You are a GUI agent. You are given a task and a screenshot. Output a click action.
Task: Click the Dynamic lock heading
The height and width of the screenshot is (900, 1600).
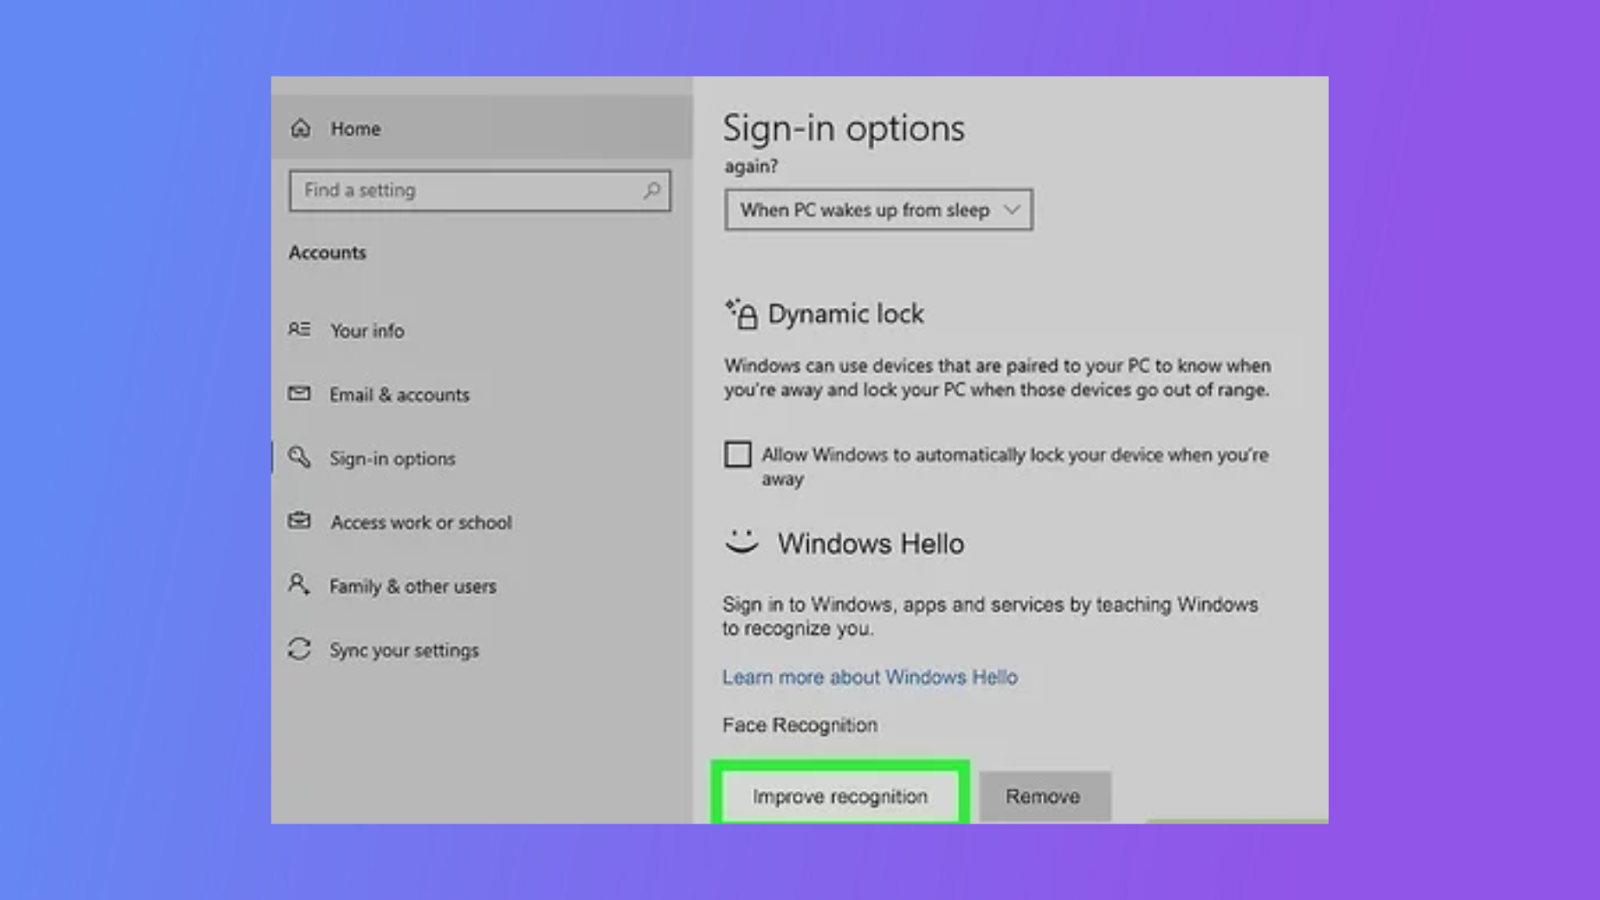point(846,314)
